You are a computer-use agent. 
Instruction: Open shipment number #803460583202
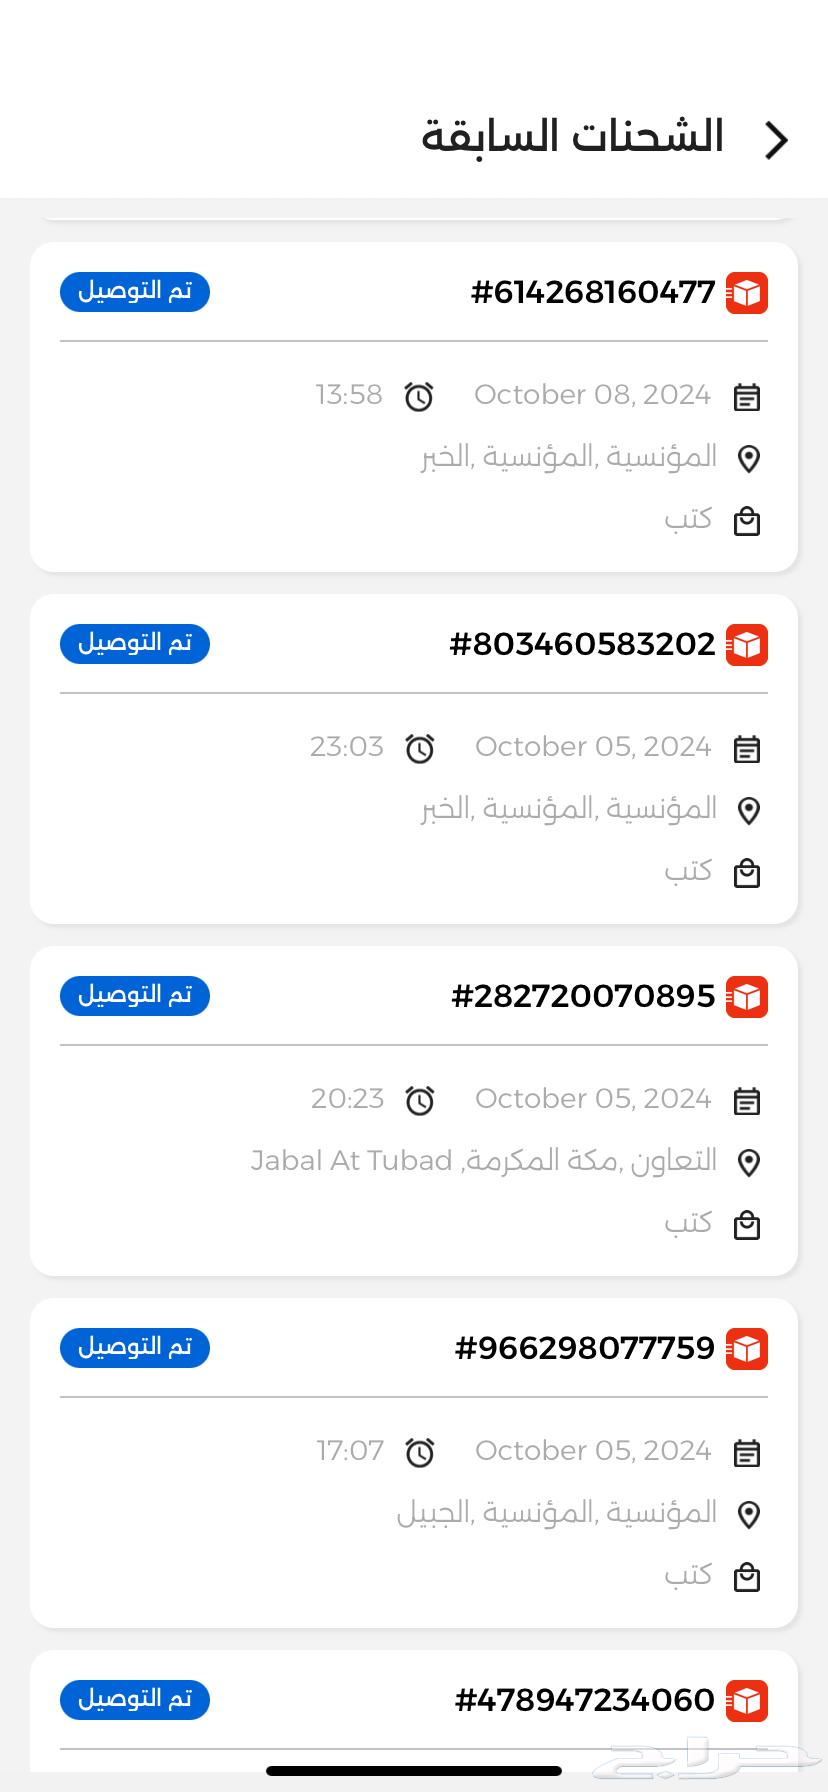tap(583, 644)
